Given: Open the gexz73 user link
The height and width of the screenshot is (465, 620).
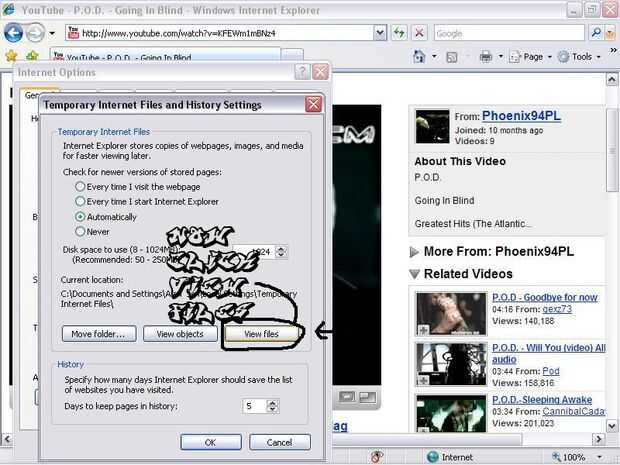Looking at the screenshot, I should 557,309.
